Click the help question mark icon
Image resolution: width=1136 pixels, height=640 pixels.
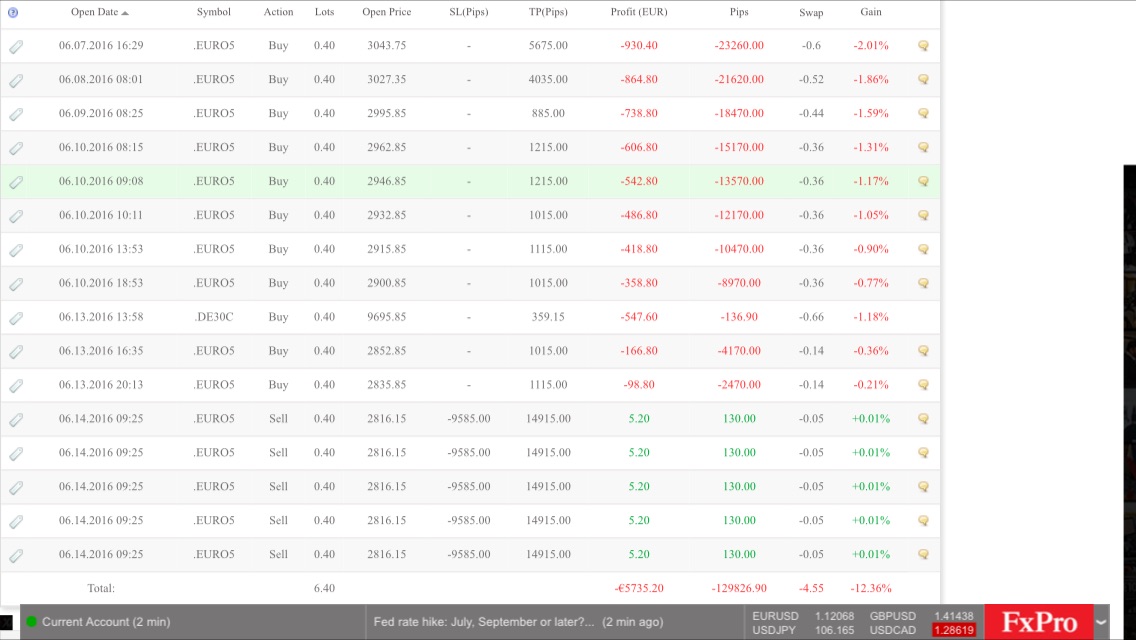(x=12, y=13)
